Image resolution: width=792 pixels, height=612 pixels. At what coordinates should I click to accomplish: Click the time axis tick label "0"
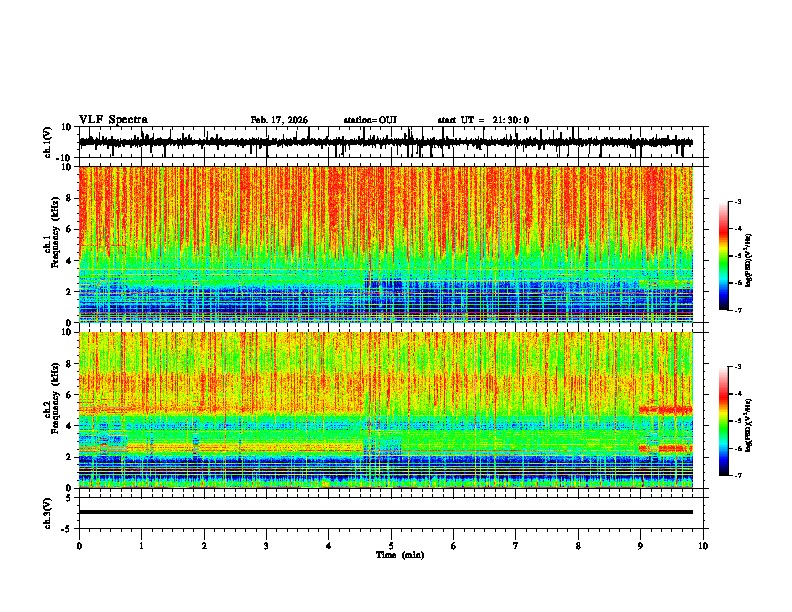coord(79,546)
